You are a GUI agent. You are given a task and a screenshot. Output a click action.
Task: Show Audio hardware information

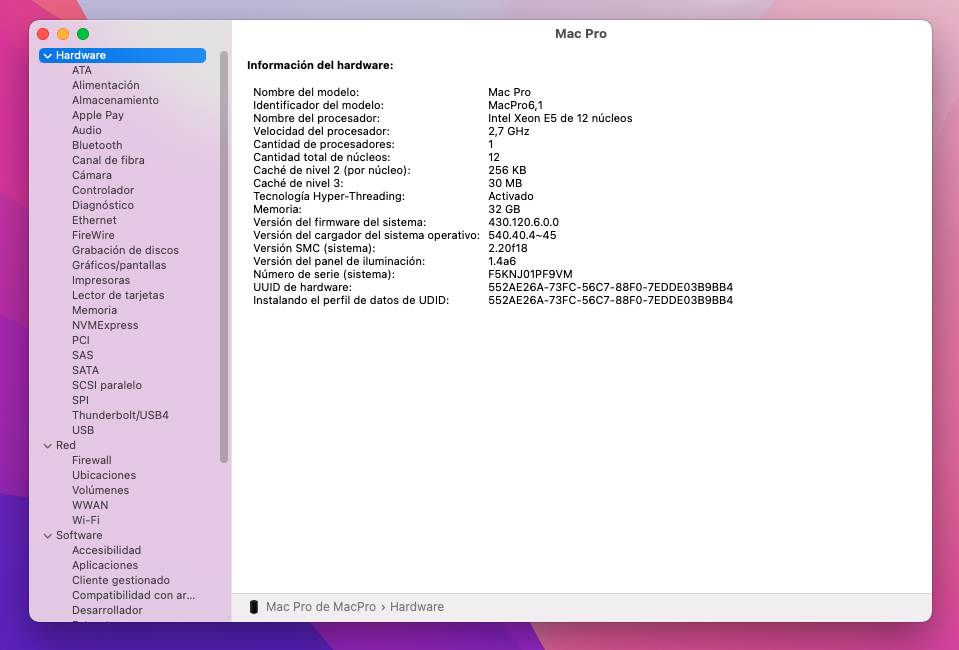pyautogui.click(x=87, y=130)
